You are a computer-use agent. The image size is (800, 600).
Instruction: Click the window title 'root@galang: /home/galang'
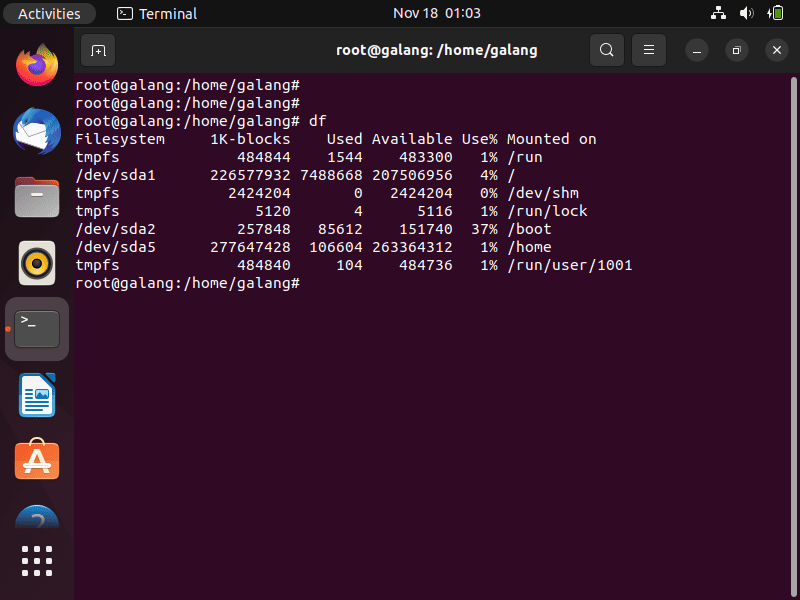point(437,50)
